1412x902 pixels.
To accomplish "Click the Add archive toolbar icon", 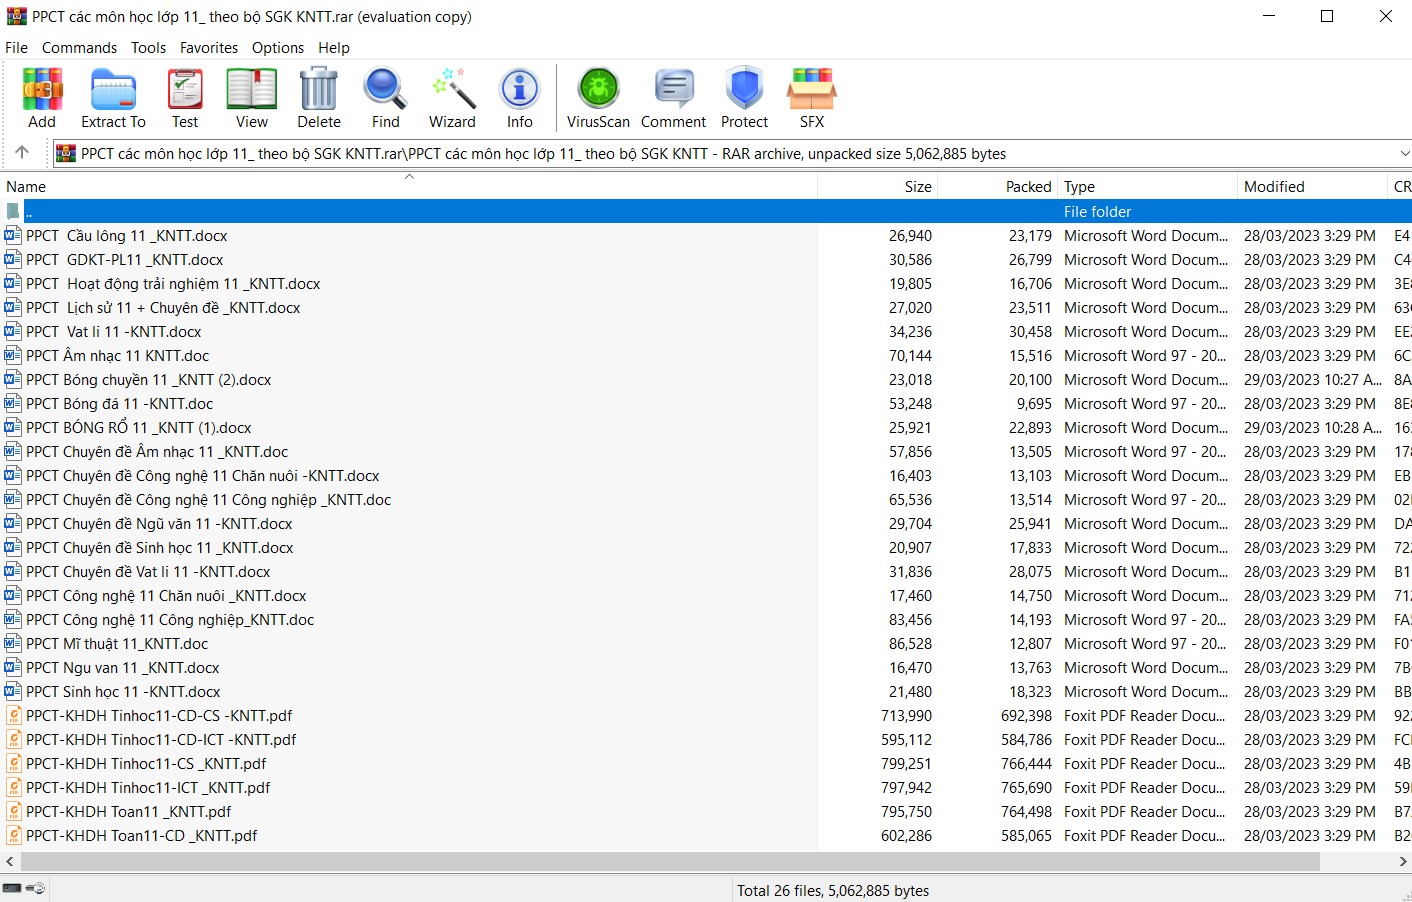I will pos(42,98).
